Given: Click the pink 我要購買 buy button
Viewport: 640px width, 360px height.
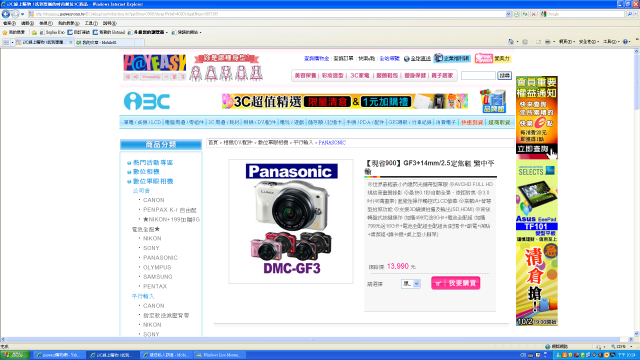Looking at the screenshot, I should (x=456, y=283).
